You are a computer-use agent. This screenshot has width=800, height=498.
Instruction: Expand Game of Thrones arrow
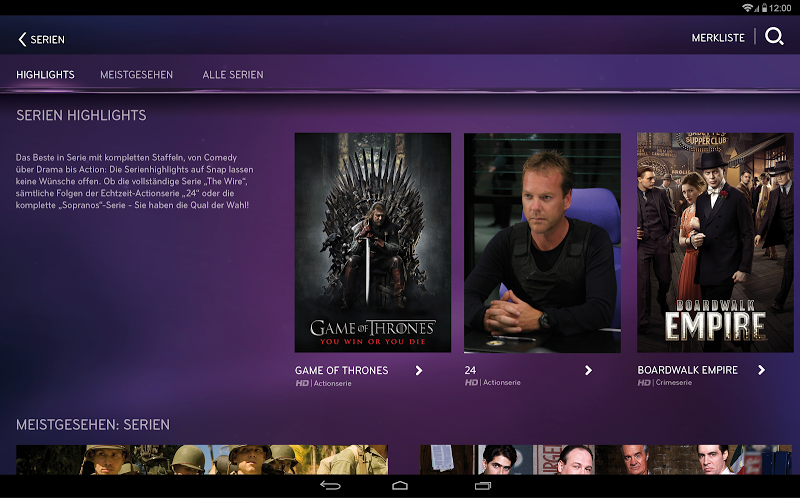(x=419, y=370)
